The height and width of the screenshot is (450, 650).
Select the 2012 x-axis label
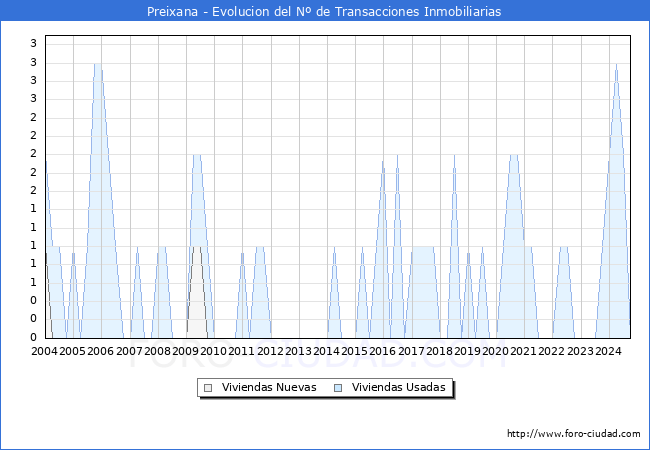point(270,351)
